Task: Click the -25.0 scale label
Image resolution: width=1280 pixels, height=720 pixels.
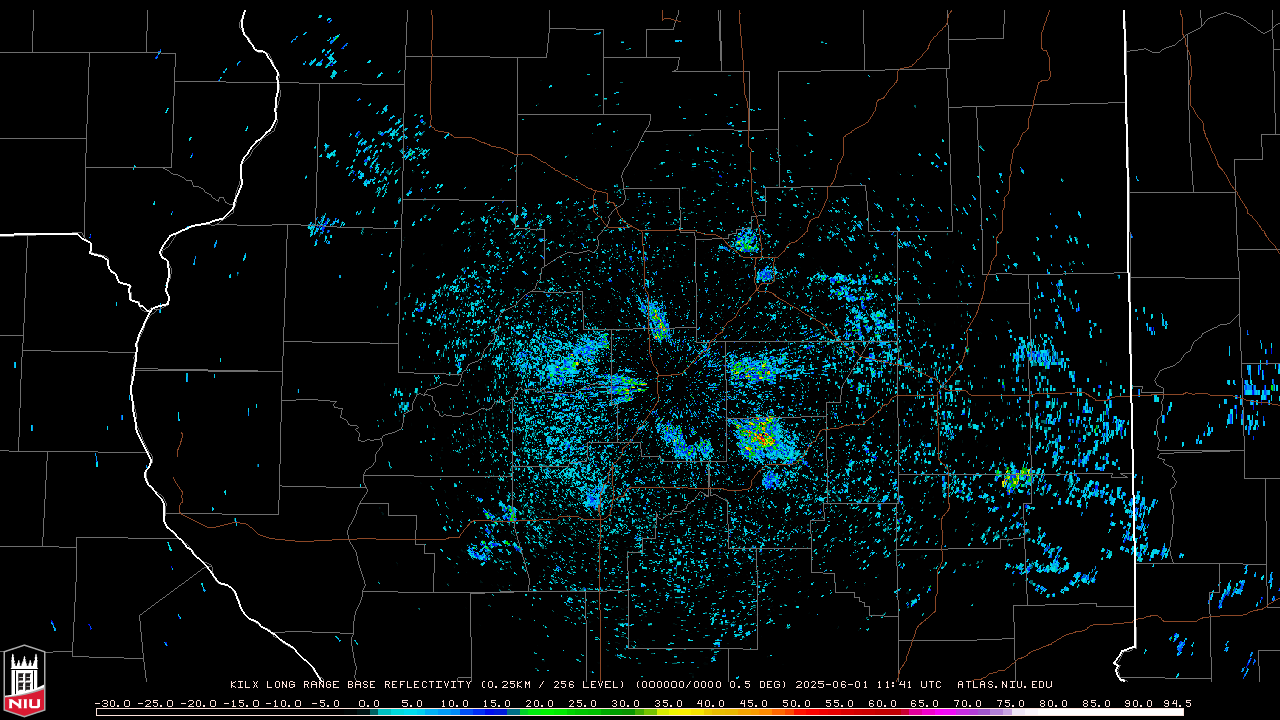Action: click(156, 704)
